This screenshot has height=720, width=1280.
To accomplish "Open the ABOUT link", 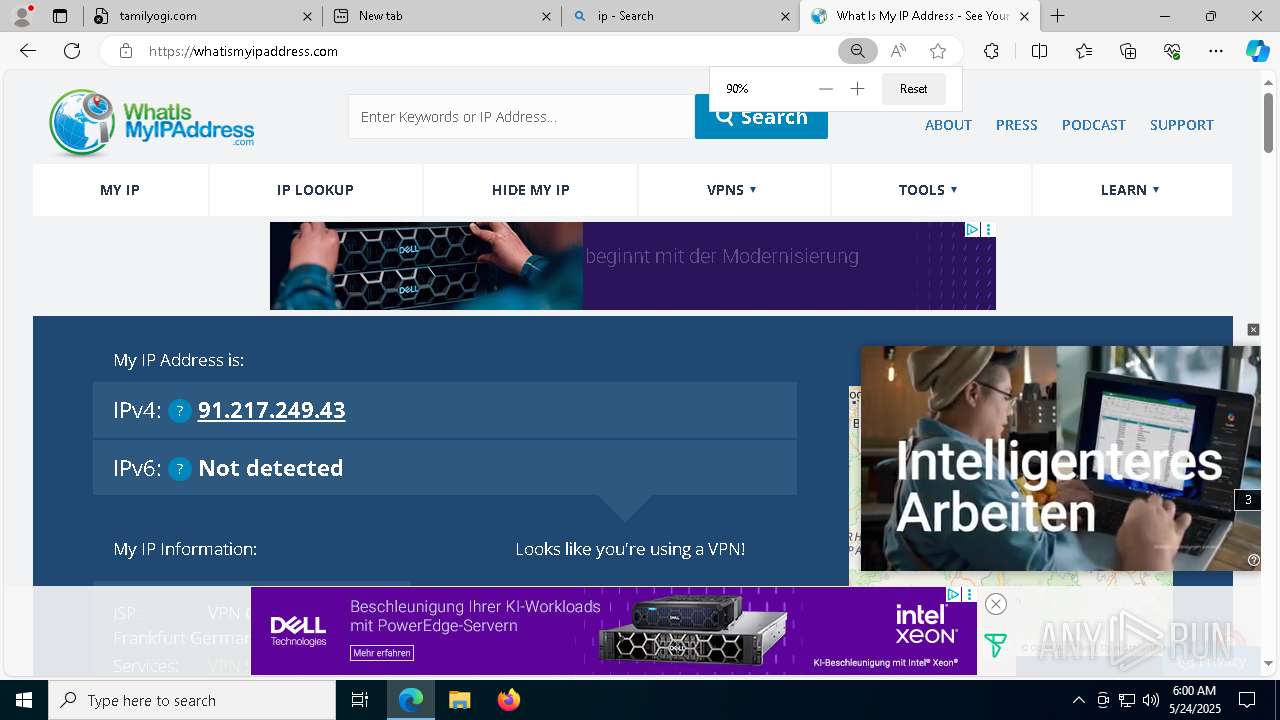I will [x=948, y=125].
